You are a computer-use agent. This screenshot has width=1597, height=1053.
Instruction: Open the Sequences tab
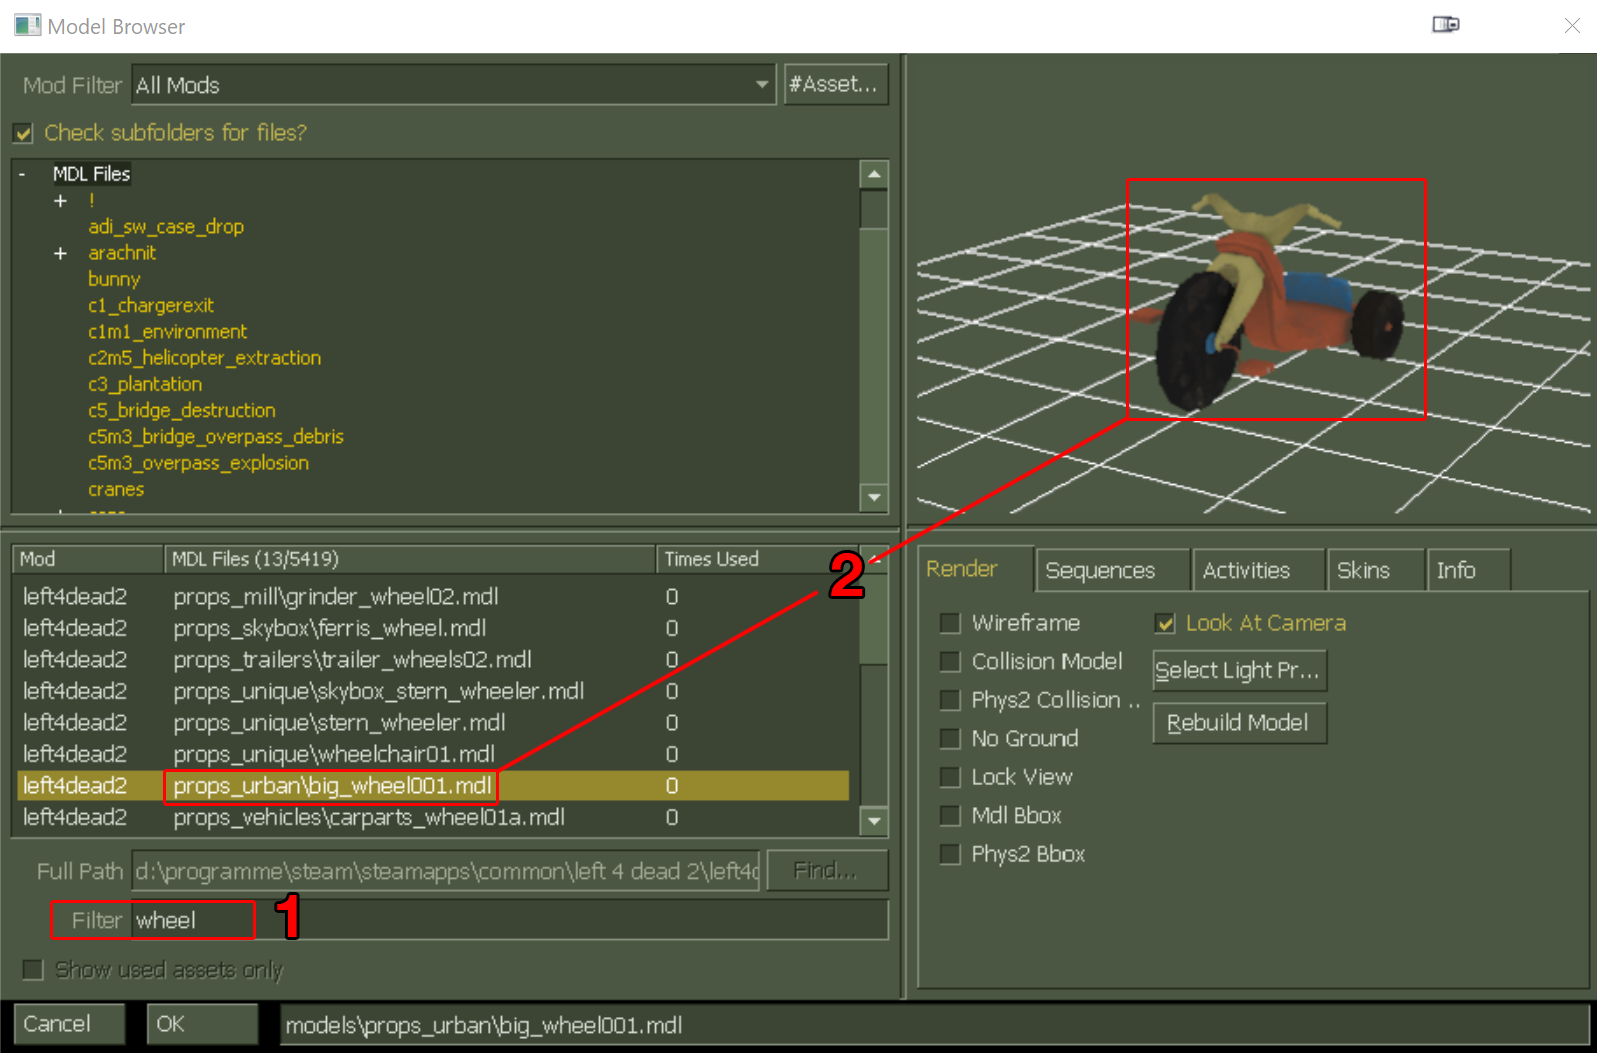[1113, 570]
